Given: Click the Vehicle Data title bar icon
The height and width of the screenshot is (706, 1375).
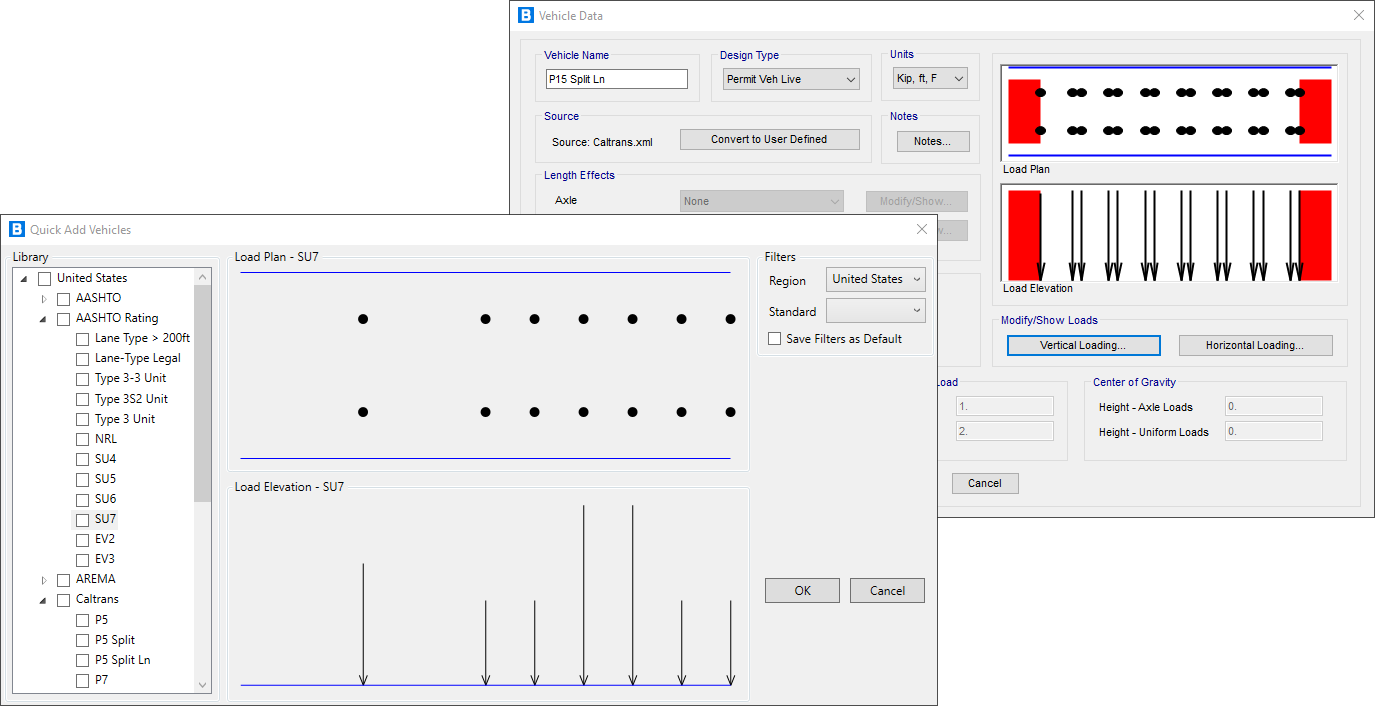Looking at the screenshot, I should click(526, 16).
